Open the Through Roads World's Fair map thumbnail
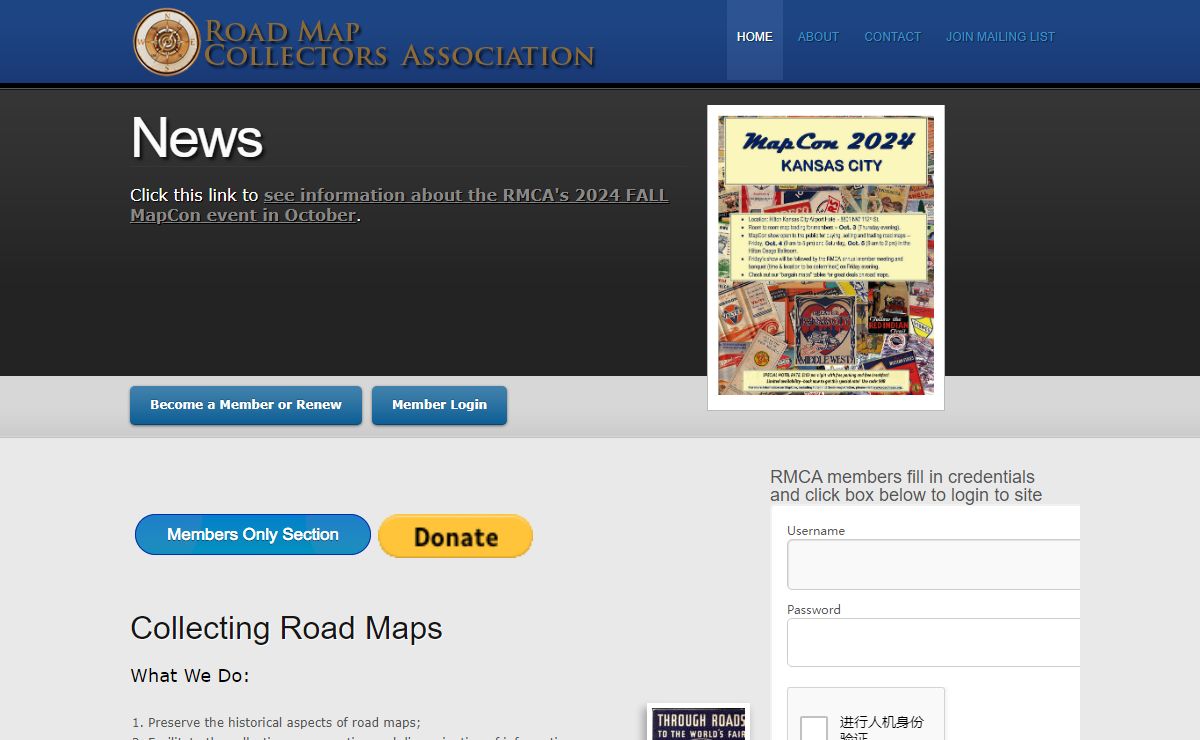Screen dimensions: 1200x740 click(699, 722)
